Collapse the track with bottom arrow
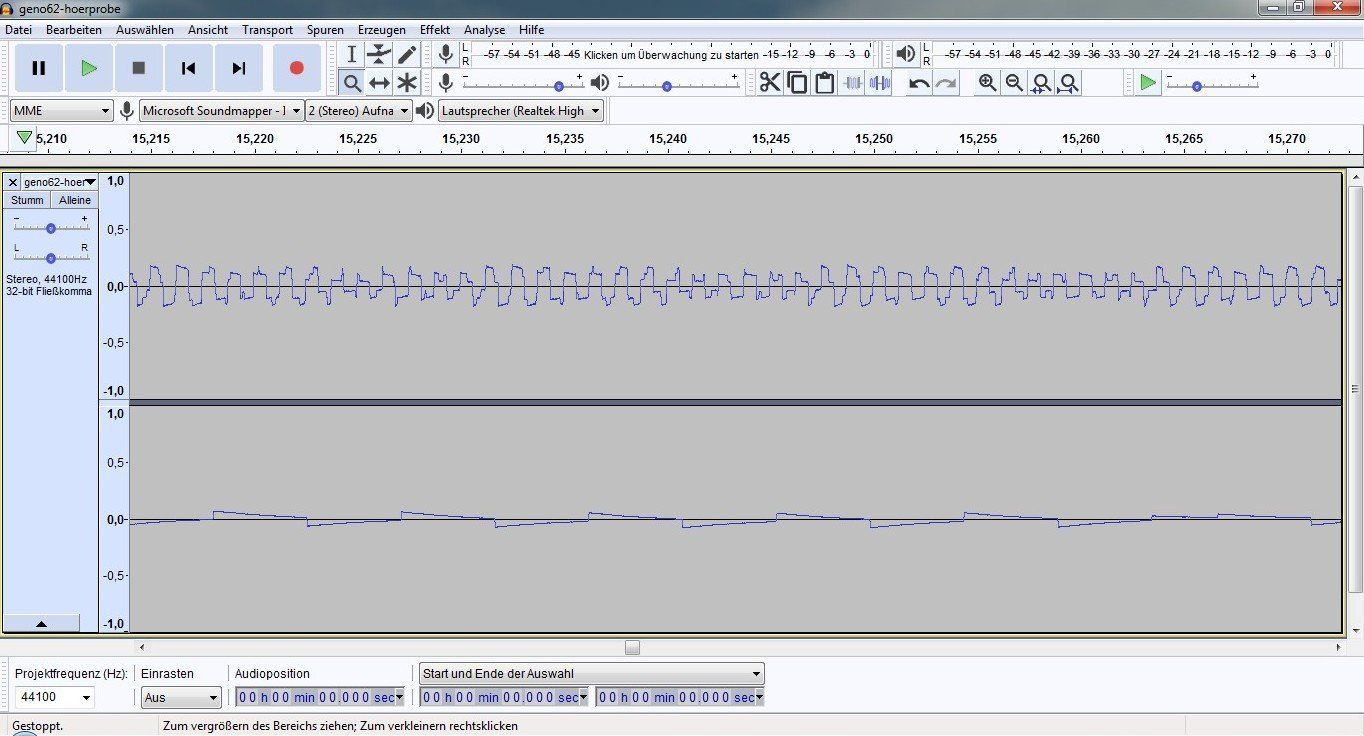 tap(41, 623)
